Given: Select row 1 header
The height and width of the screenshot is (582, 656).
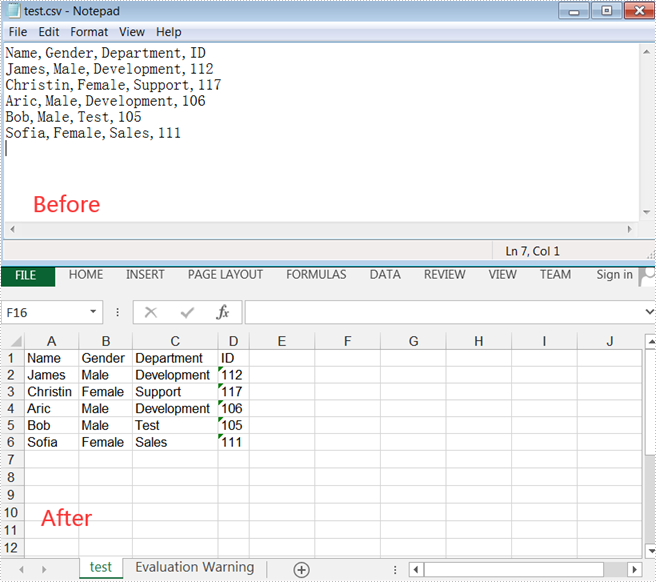Looking at the screenshot, I should [11, 359].
